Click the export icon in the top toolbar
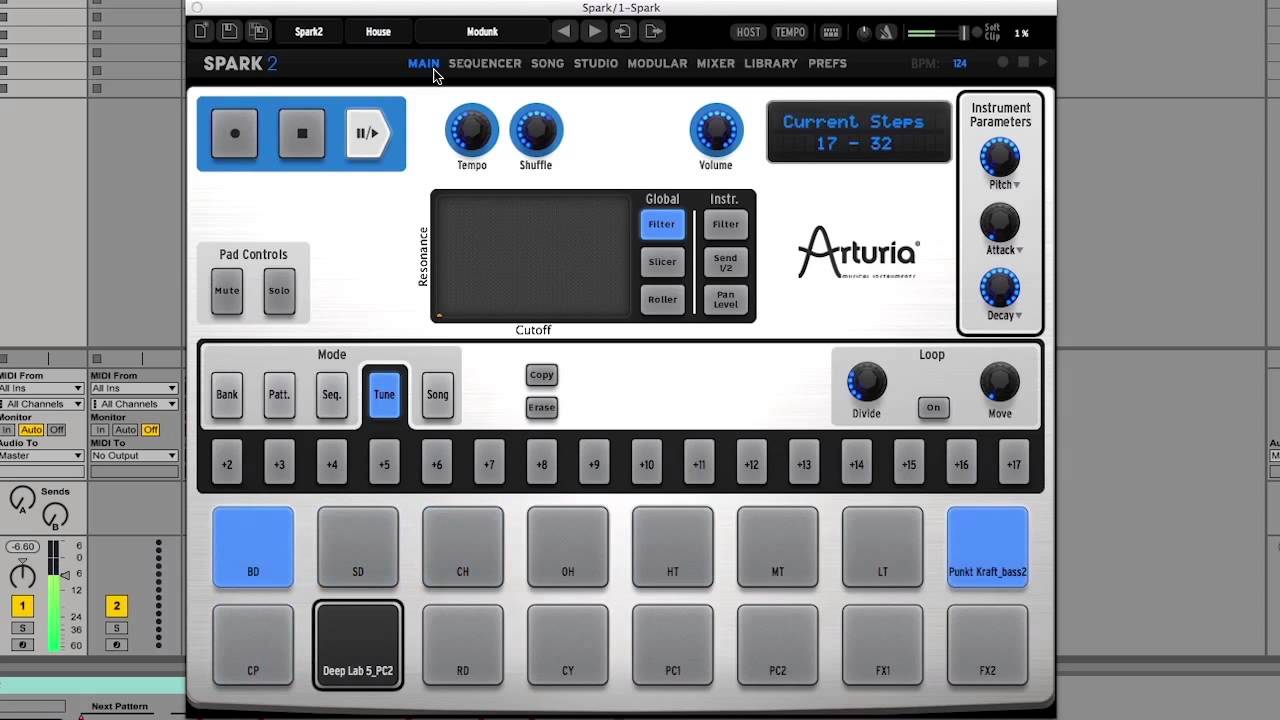Image resolution: width=1280 pixels, height=720 pixels. point(653,32)
